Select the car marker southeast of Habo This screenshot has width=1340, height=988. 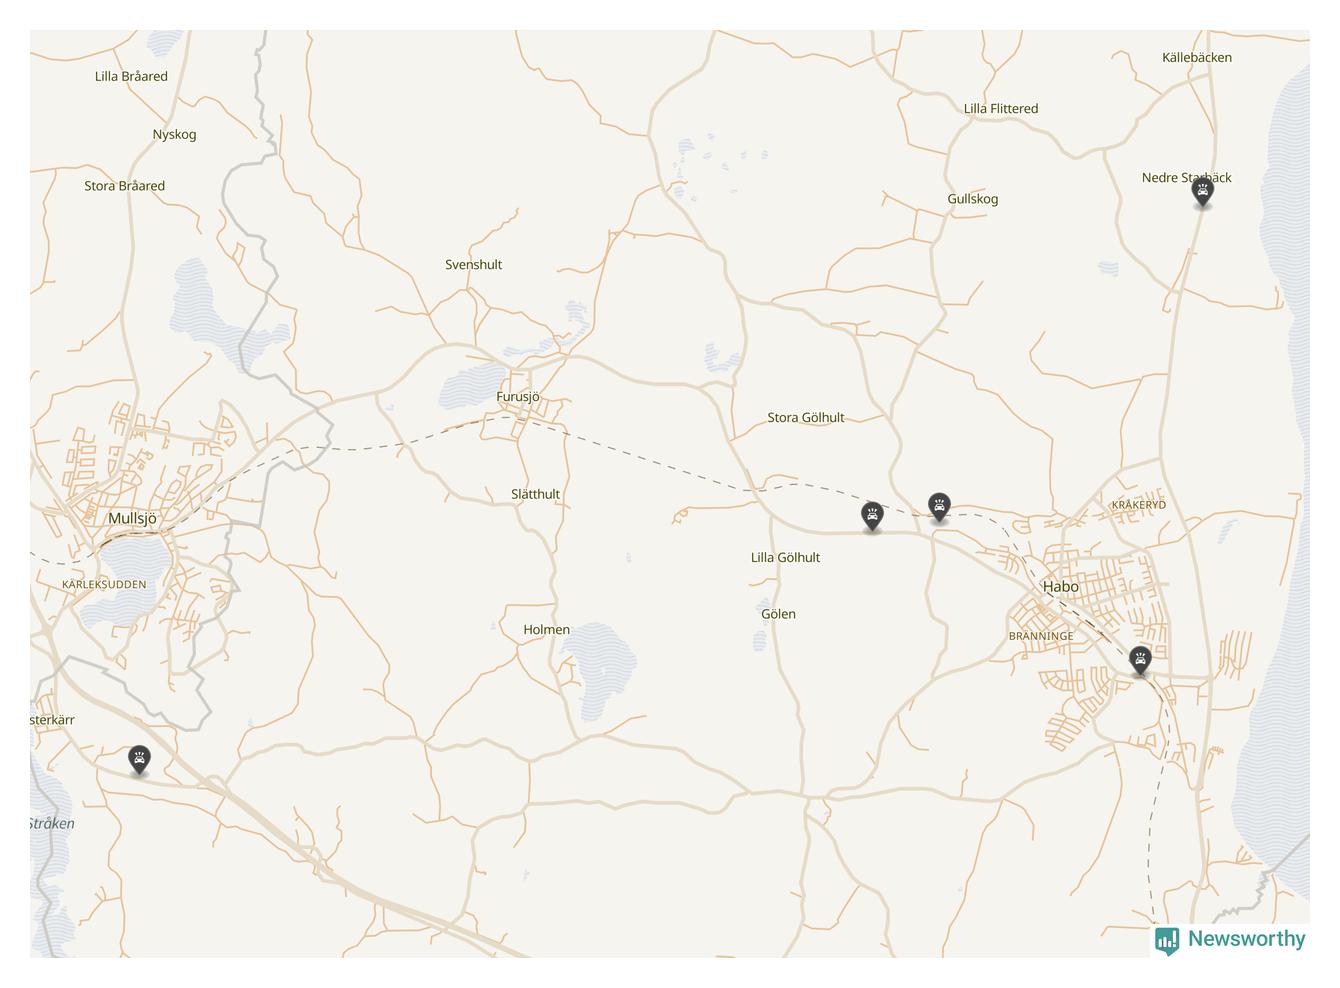1140,661
